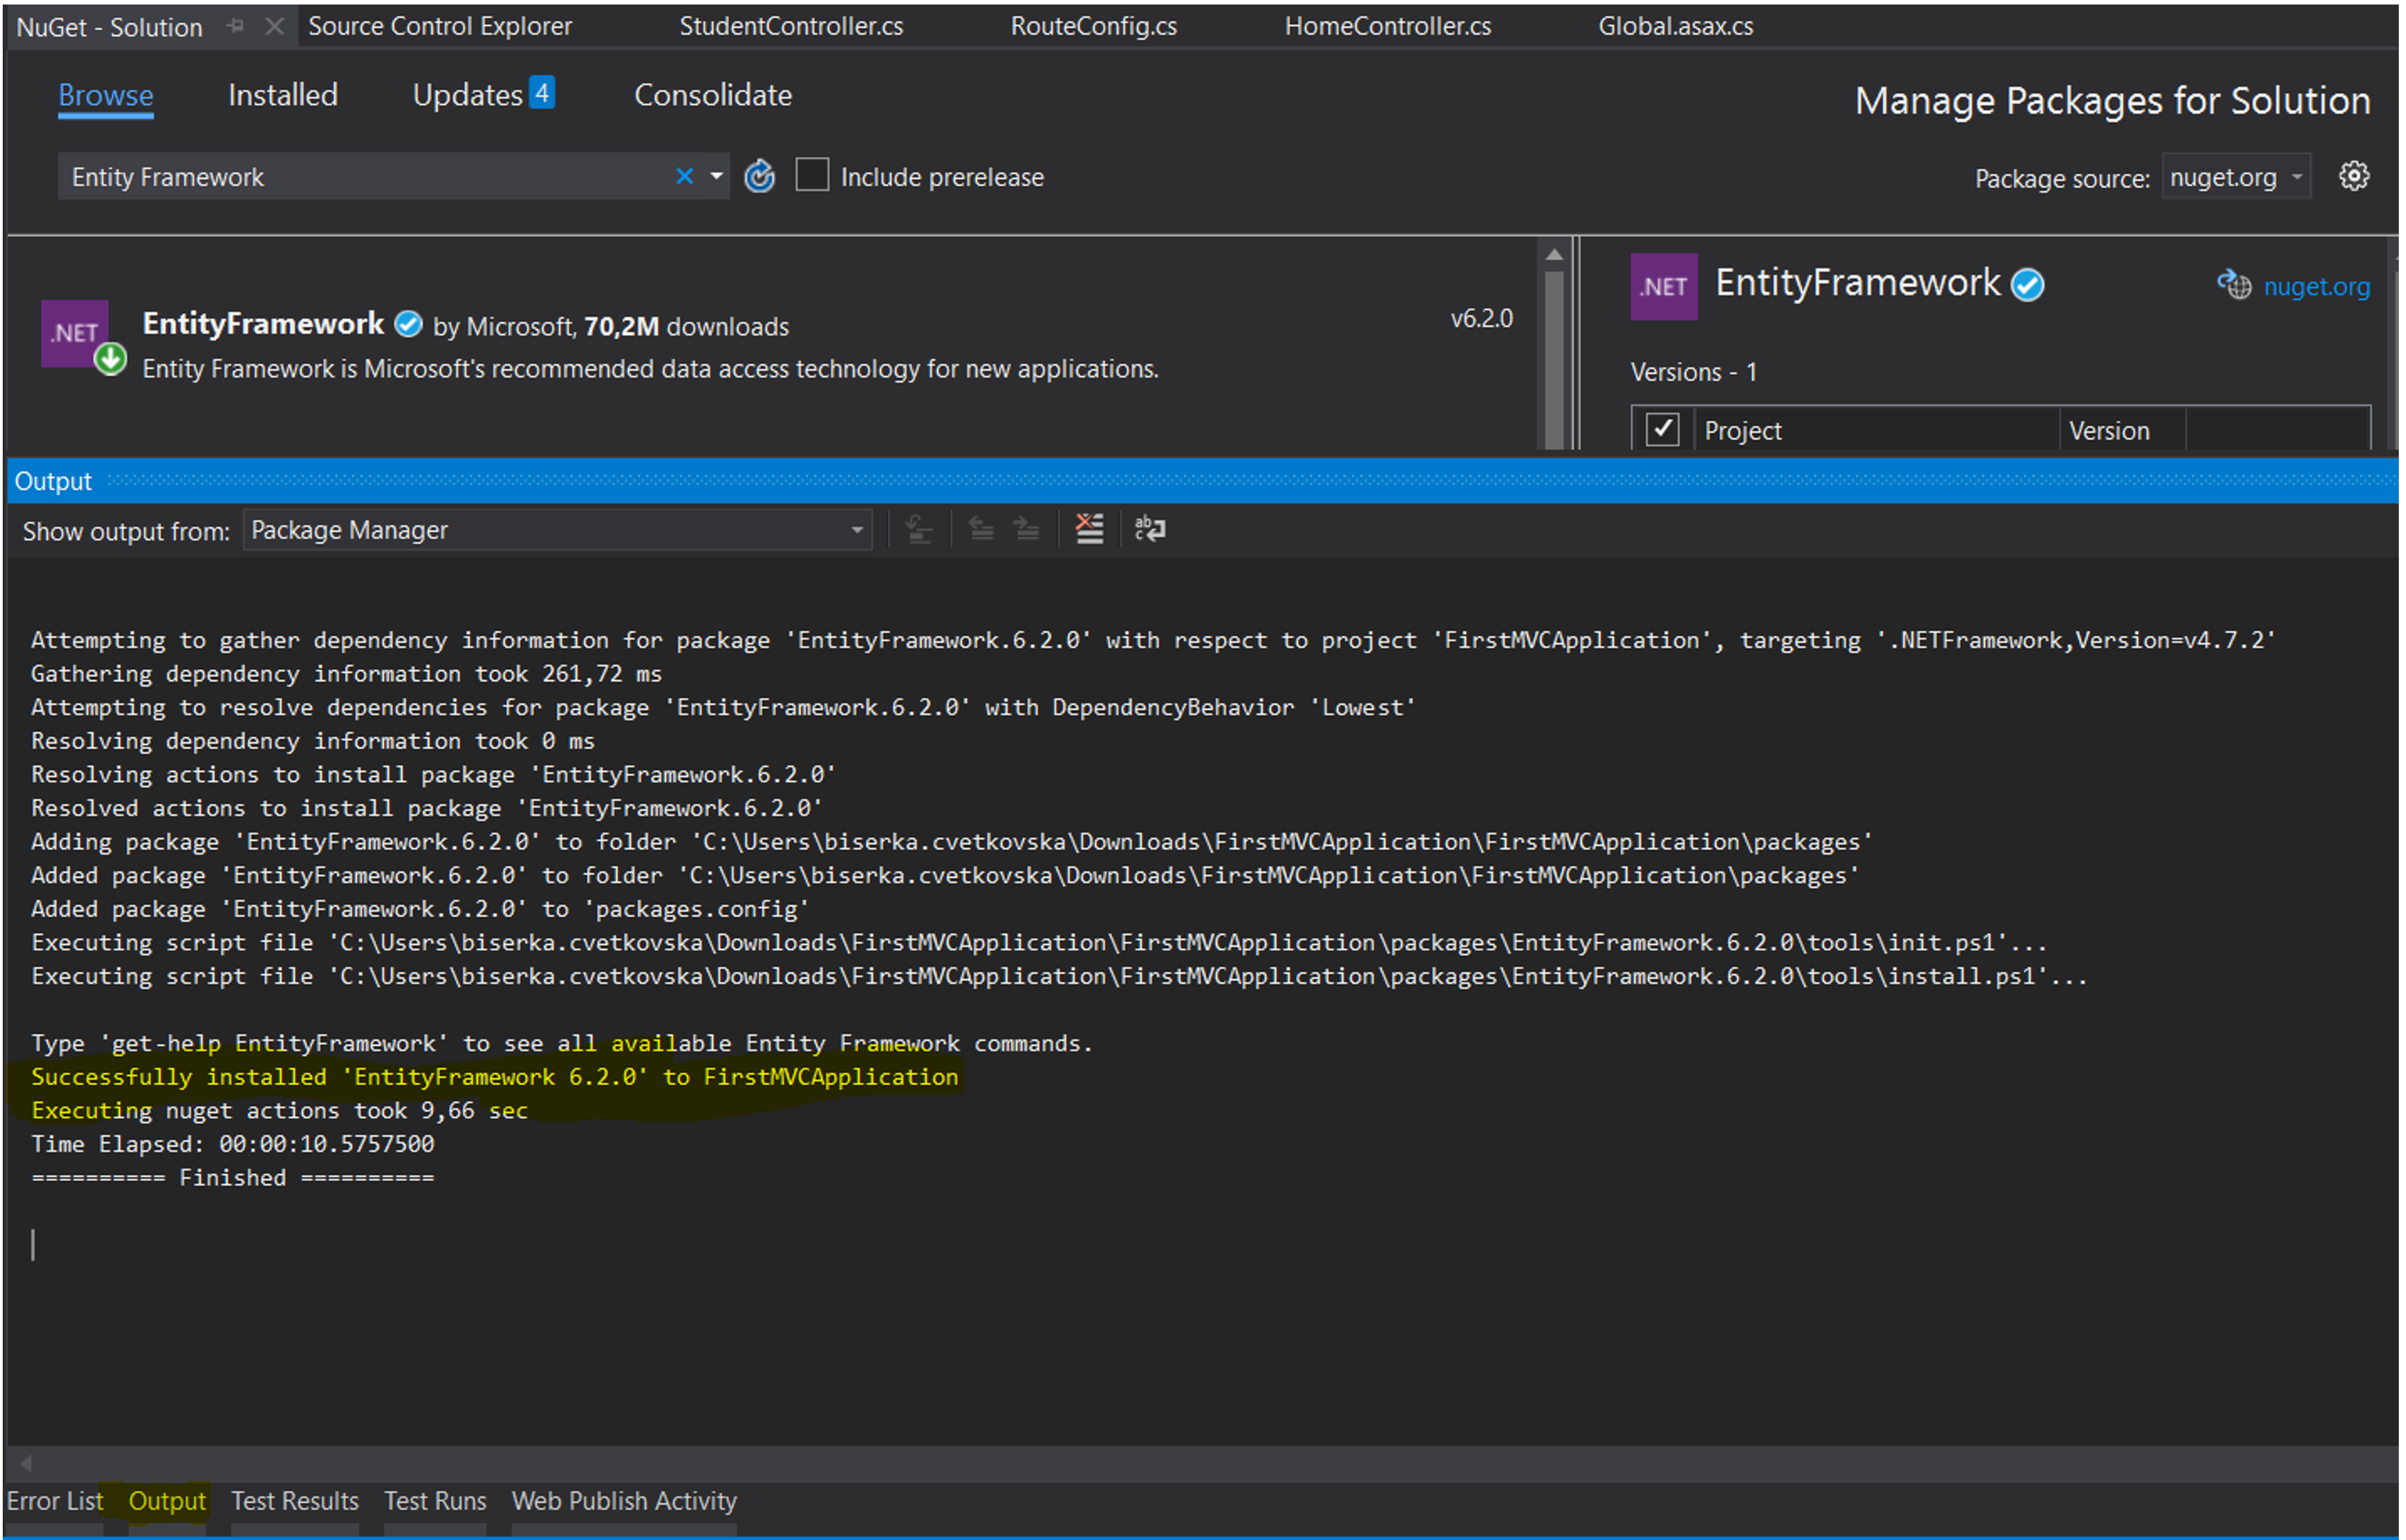Switch to the Error List panel

coord(55,1501)
